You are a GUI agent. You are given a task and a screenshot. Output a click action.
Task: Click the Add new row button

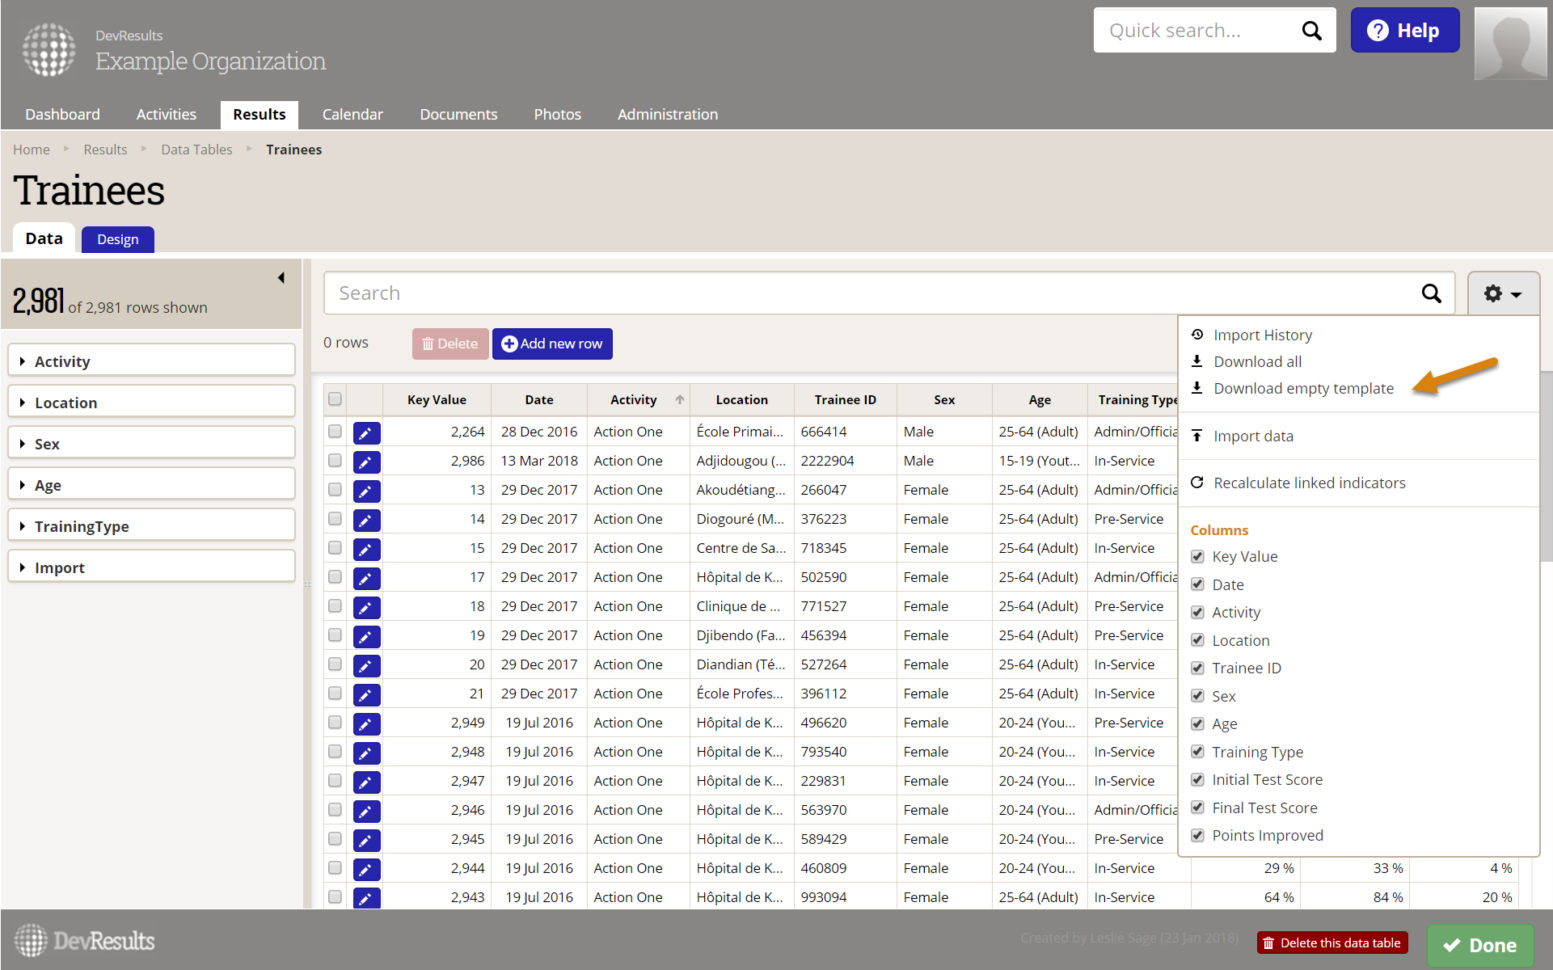pyautogui.click(x=552, y=343)
